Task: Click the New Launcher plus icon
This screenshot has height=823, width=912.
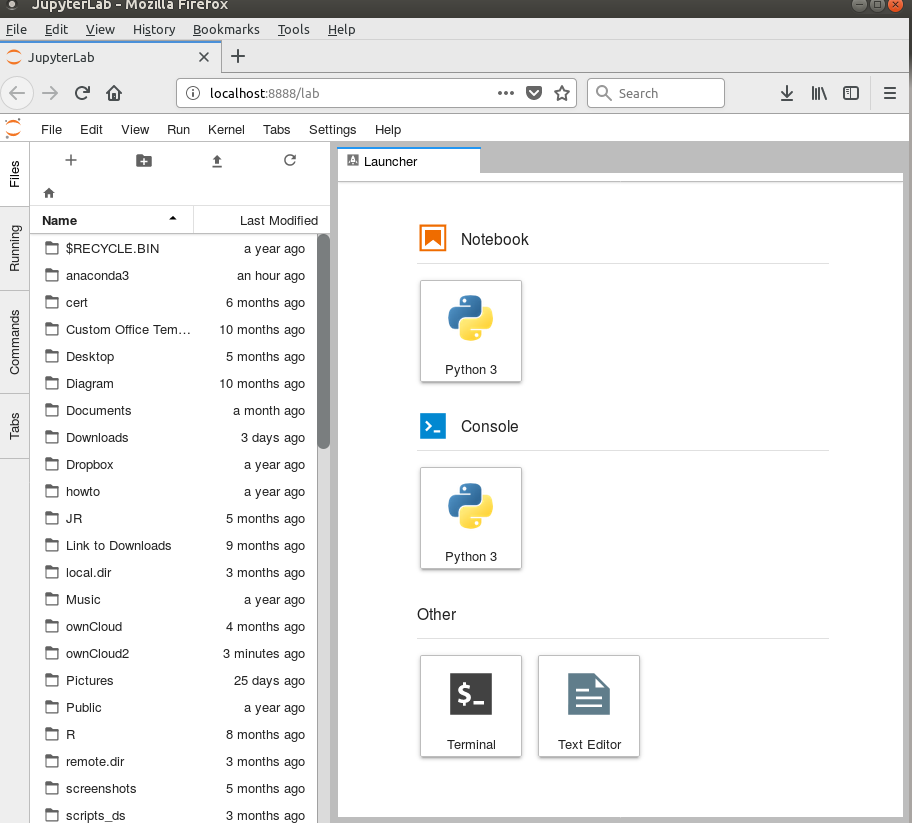Action: (x=71, y=160)
